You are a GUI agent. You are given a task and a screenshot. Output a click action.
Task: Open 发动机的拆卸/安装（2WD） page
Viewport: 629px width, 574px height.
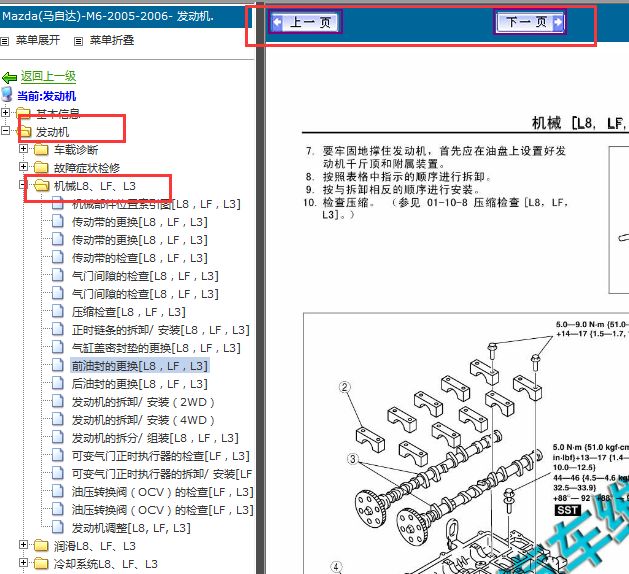143,402
